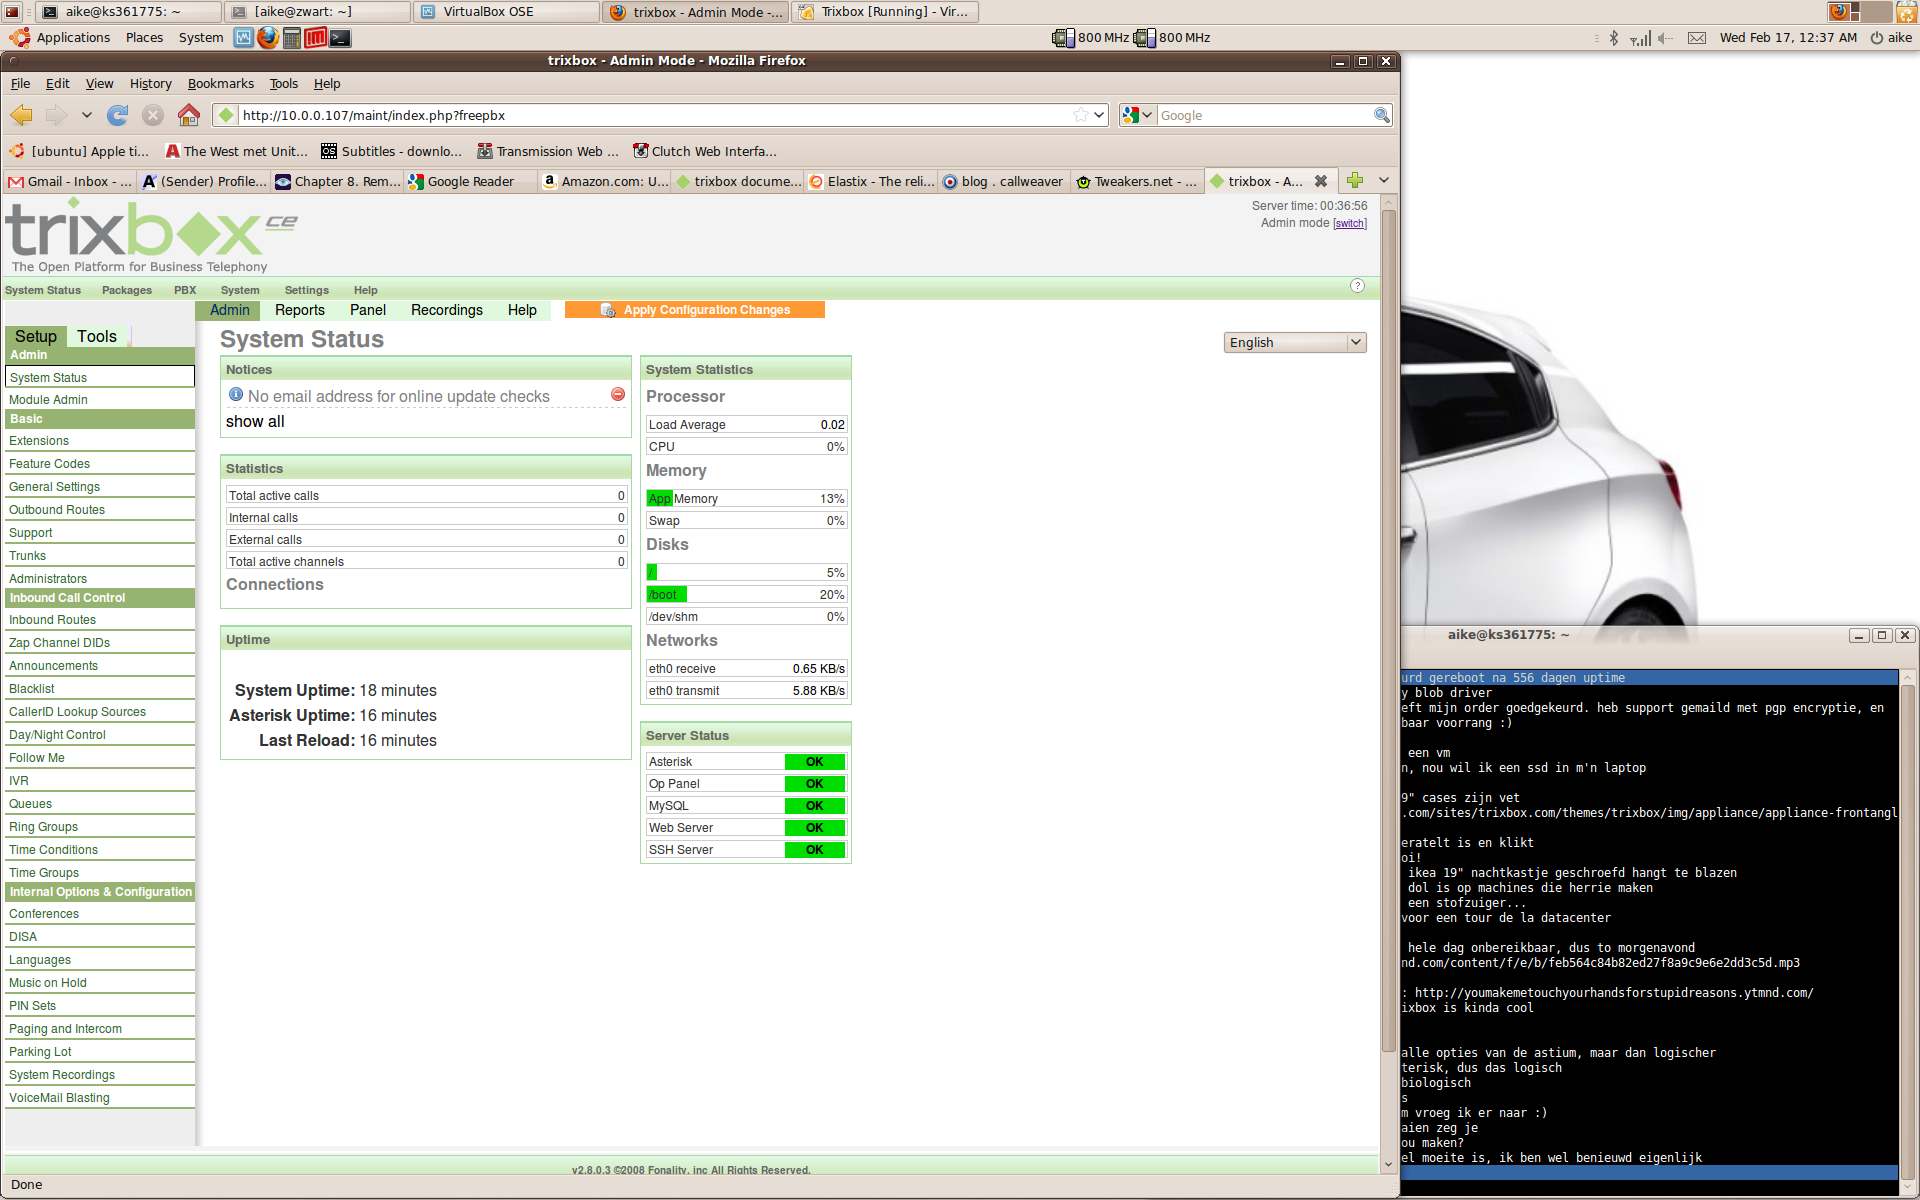The image size is (1920, 1200).
Task: Click the volume tray icon
Action: (x=1665, y=38)
